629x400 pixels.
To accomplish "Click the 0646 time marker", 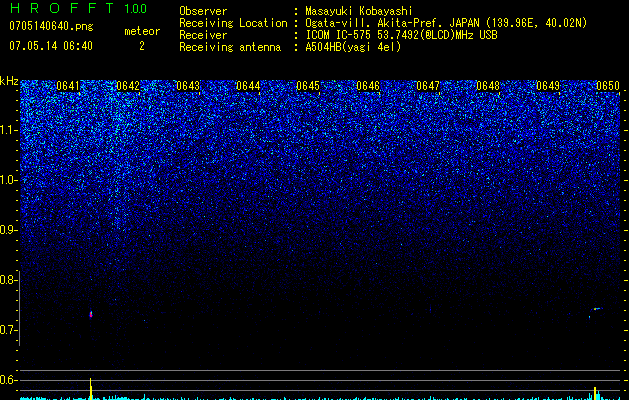I will pyautogui.click(x=368, y=86).
